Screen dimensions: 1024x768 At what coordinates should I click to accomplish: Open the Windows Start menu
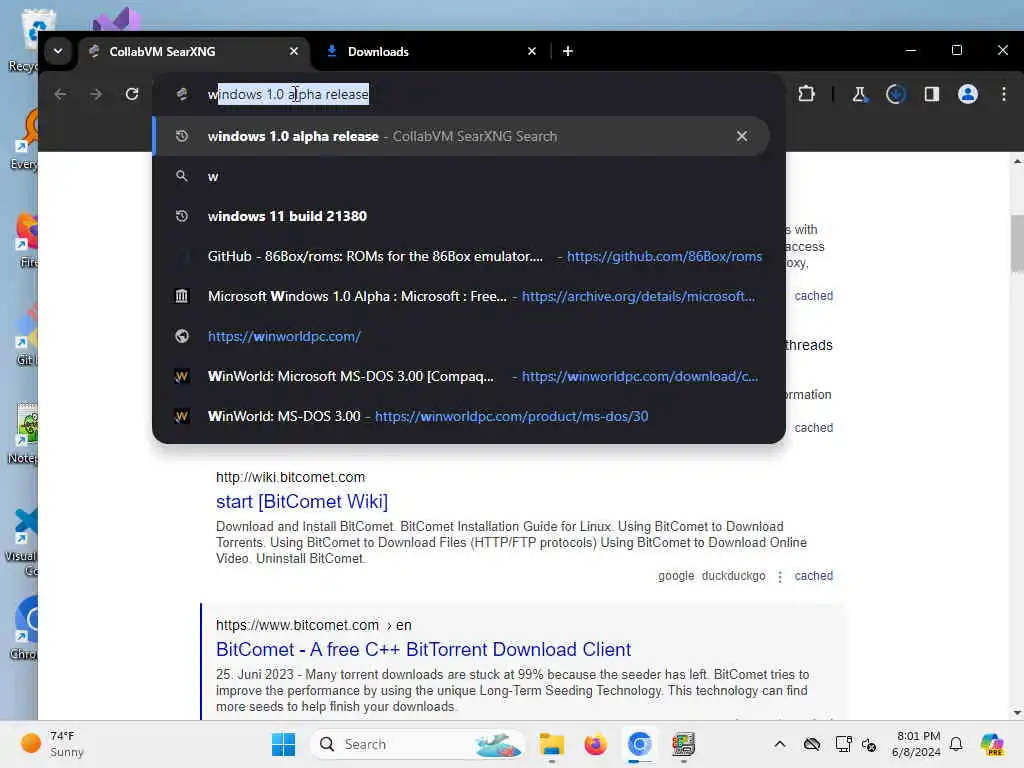(x=283, y=744)
